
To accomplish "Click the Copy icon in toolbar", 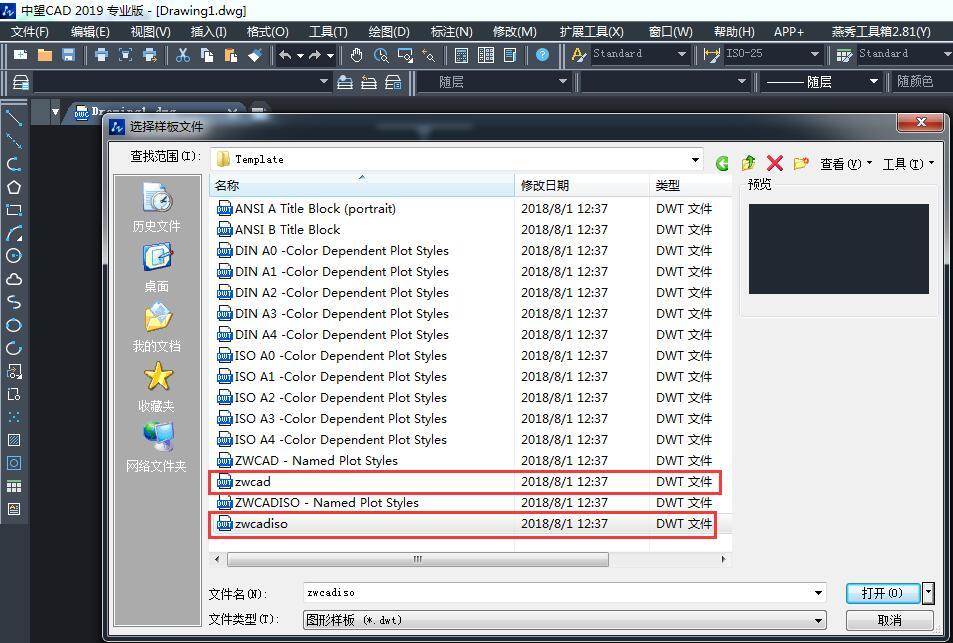I will tap(207, 55).
